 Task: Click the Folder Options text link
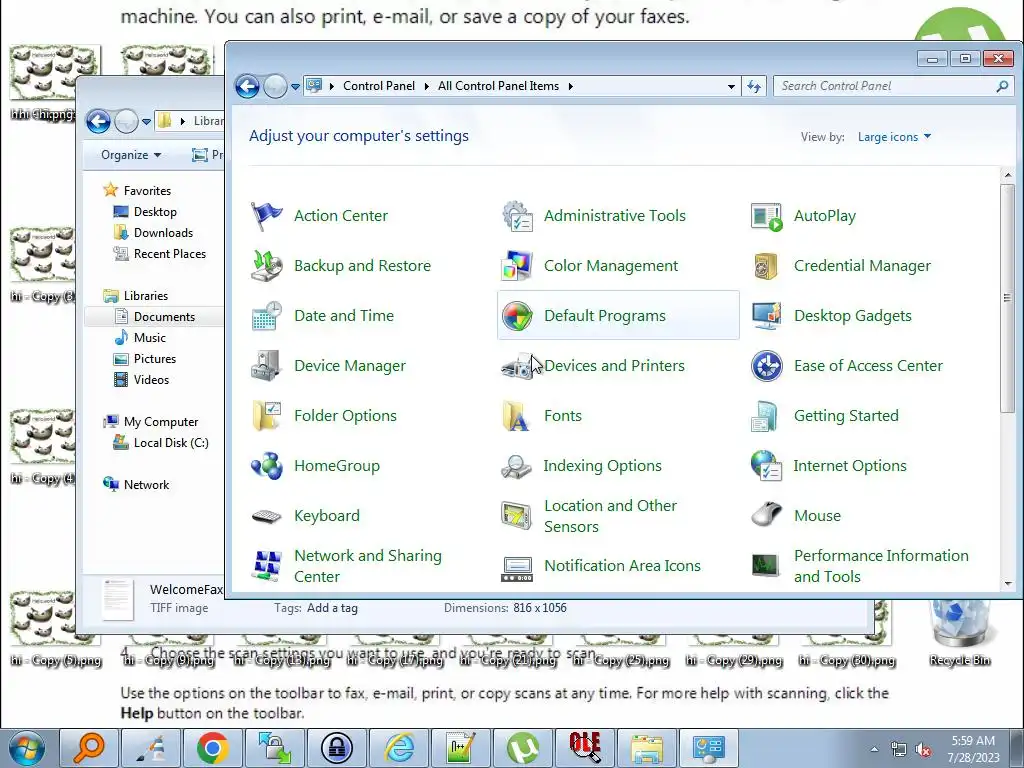coord(345,416)
